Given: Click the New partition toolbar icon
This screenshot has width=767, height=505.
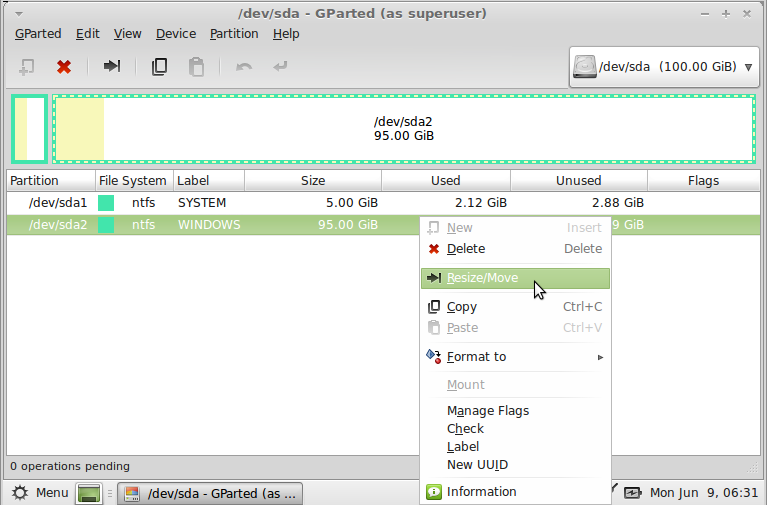Looking at the screenshot, I should (26, 67).
